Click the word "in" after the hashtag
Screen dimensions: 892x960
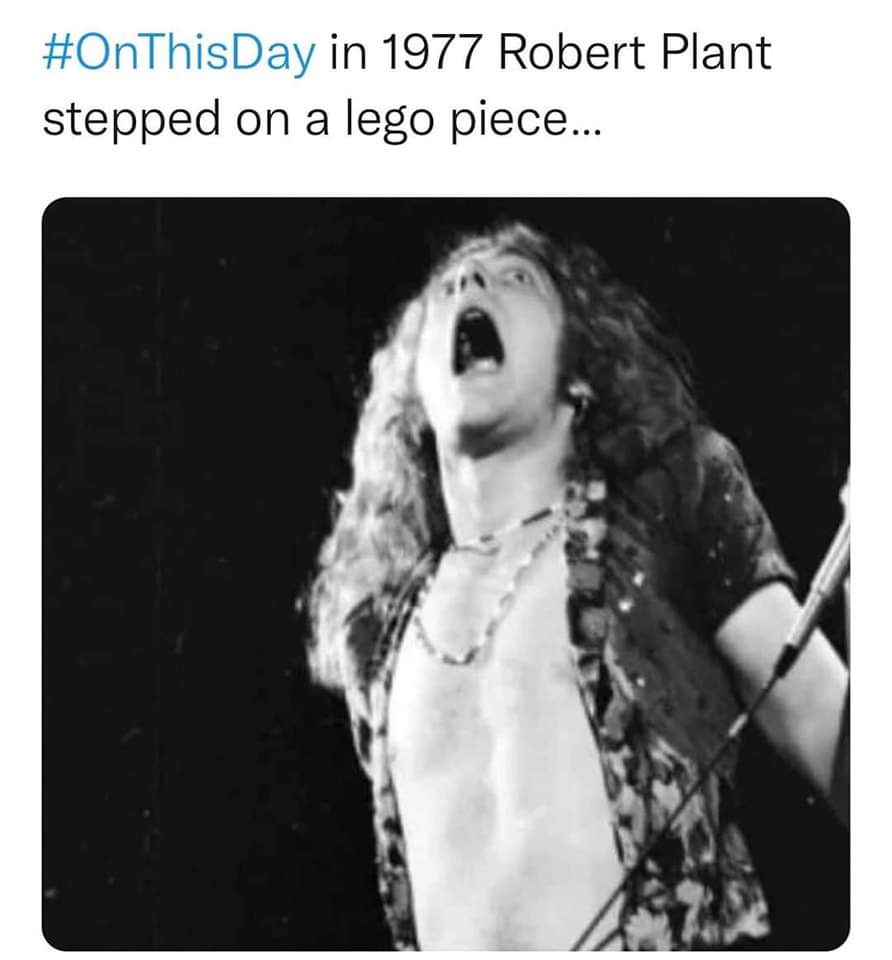click(342, 54)
